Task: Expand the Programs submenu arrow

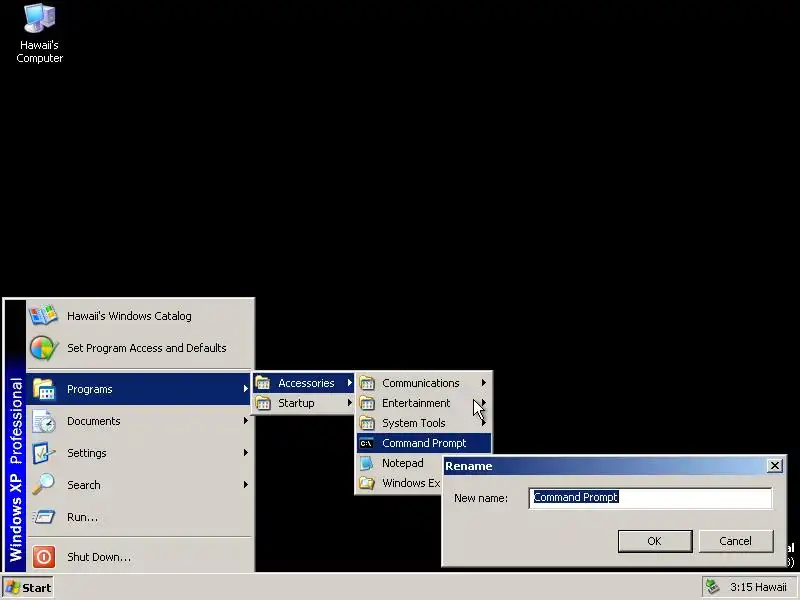Action: (x=245, y=389)
